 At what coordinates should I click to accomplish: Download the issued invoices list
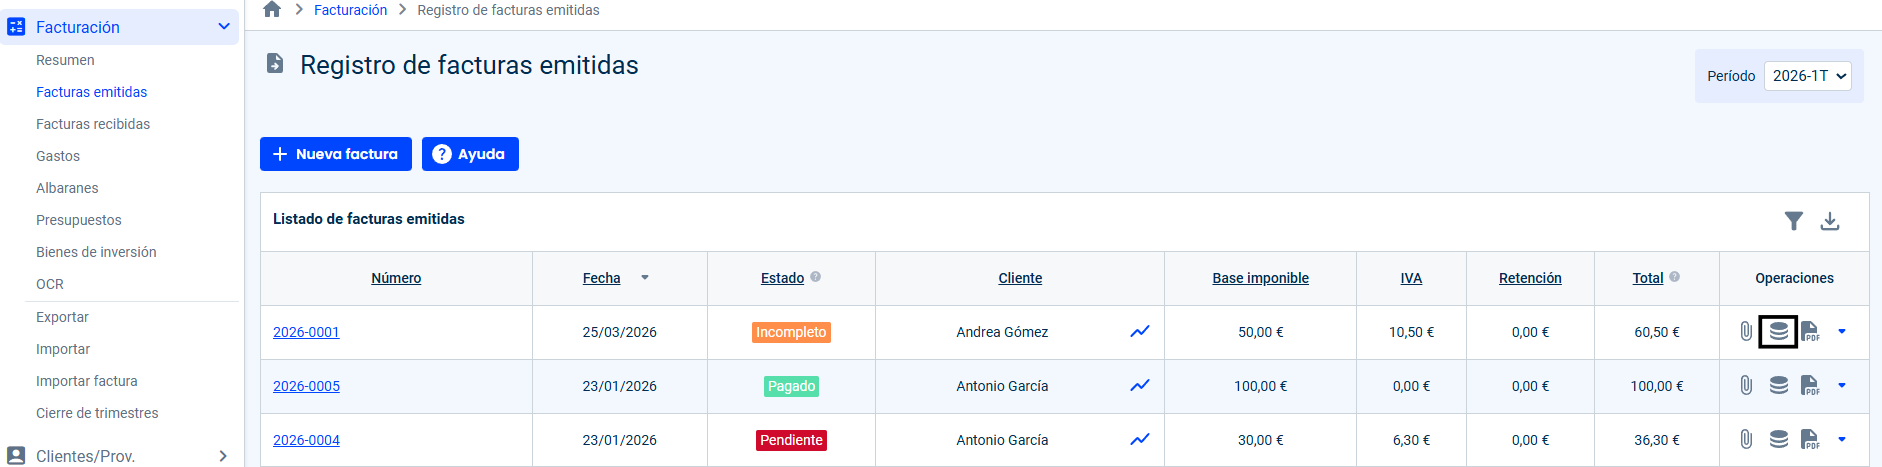click(1829, 221)
